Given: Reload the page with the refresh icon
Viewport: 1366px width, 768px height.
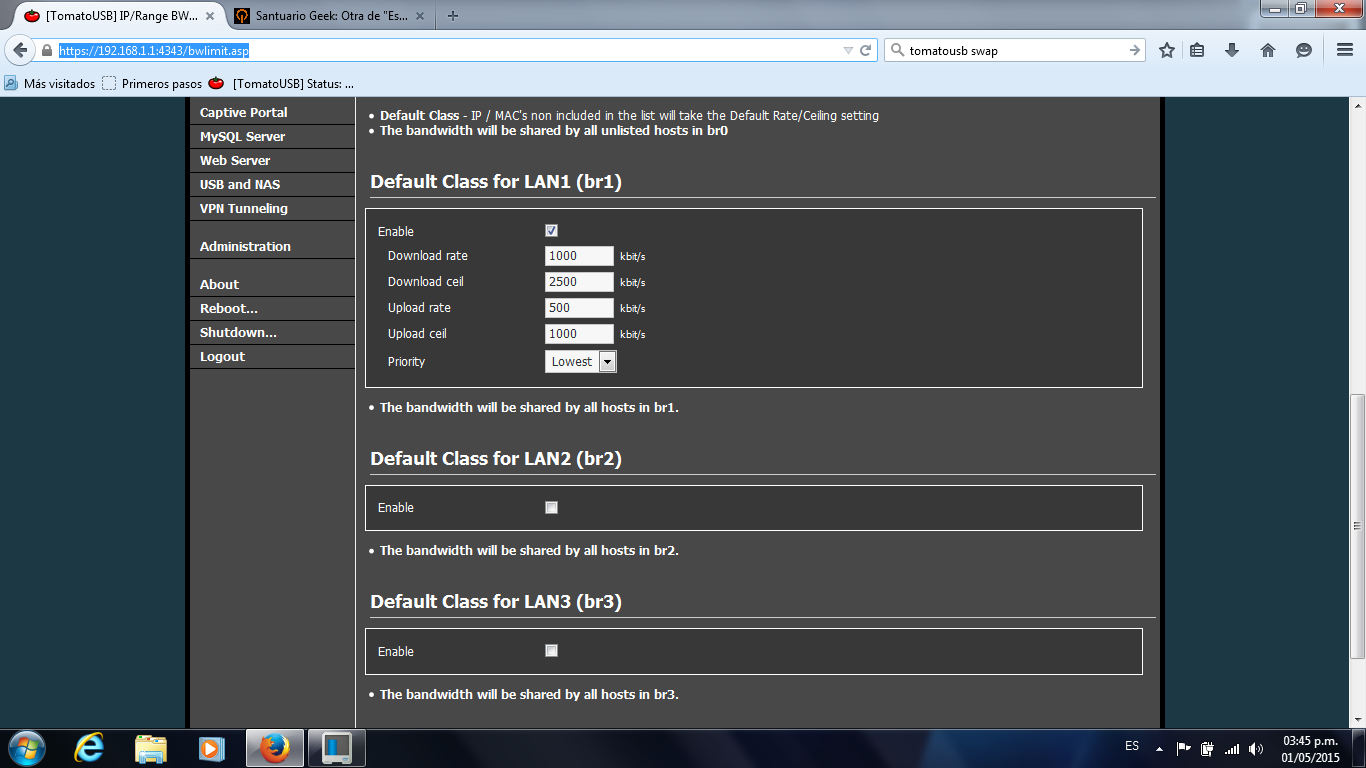Looking at the screenshot, I should click(x=866, y=50).
